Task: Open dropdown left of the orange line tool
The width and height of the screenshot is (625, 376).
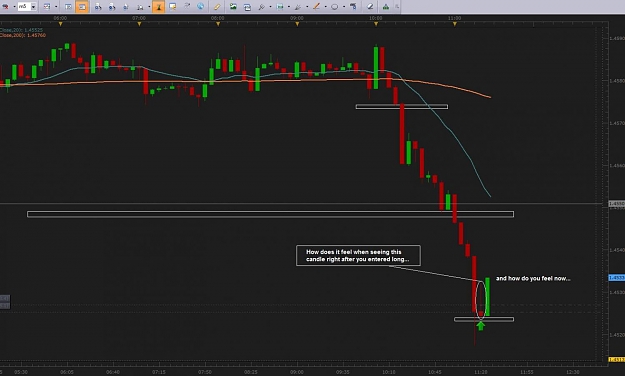Action: pyautogui.click(x=307, y=7)
